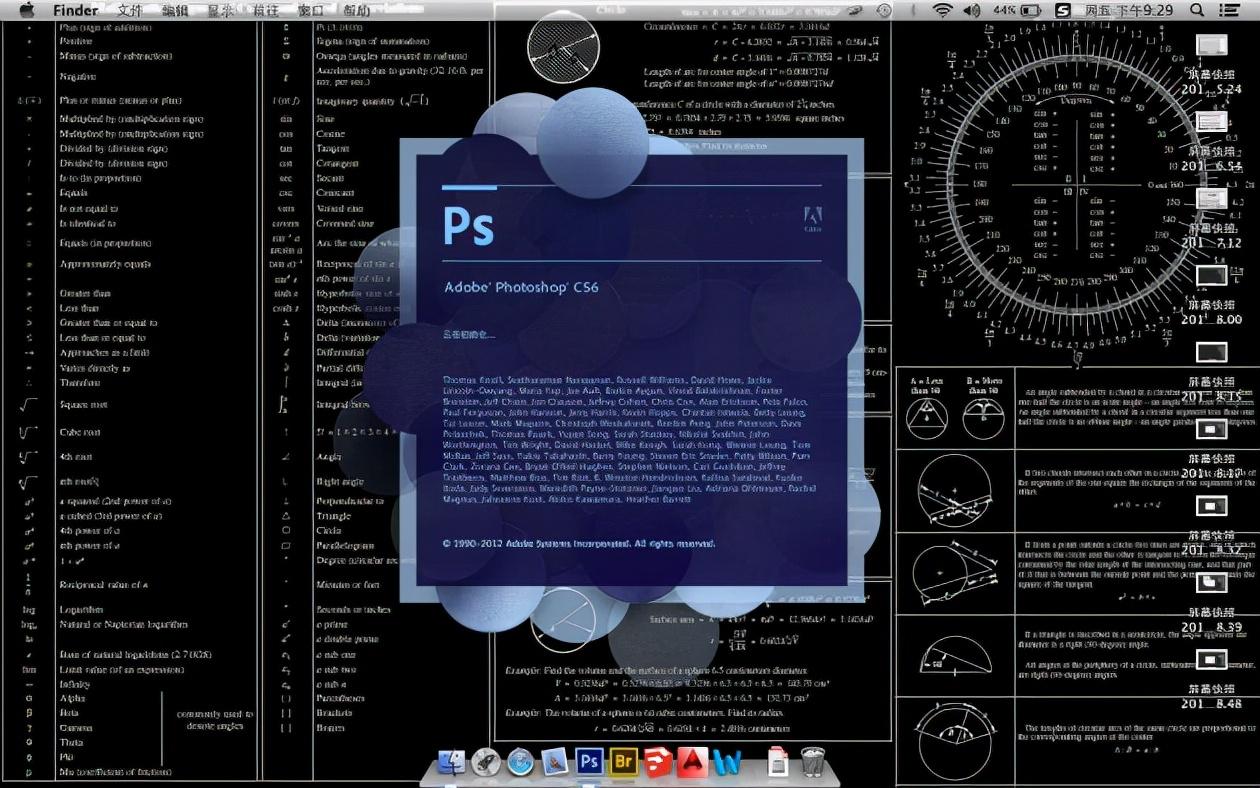This screenshot has width=1260, height=788.
Task: Open Finder from the Dock
Action: (x=452, y=762)
